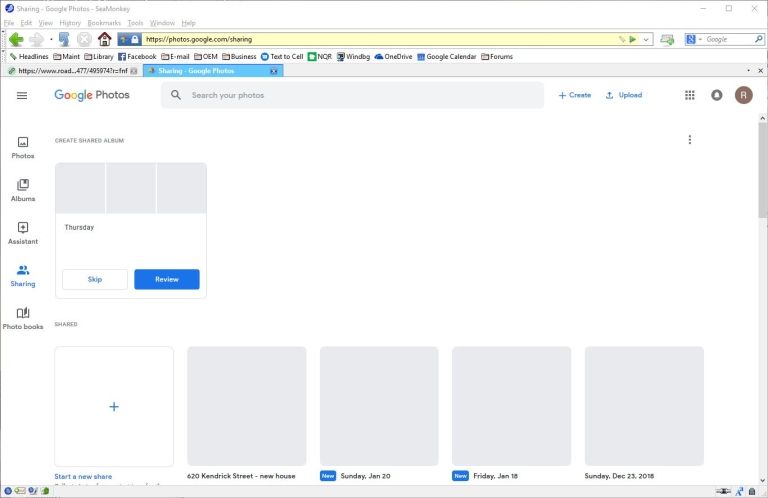Review the Thursday shared album suggestion
This screenshot has width=768, height=498.
167,279
